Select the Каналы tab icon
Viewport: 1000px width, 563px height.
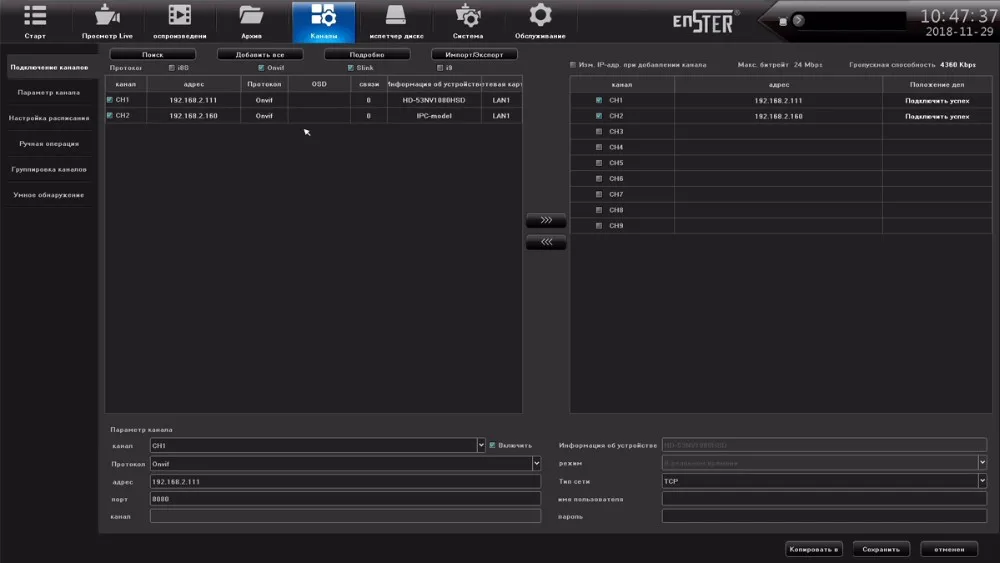coord(323,16)
